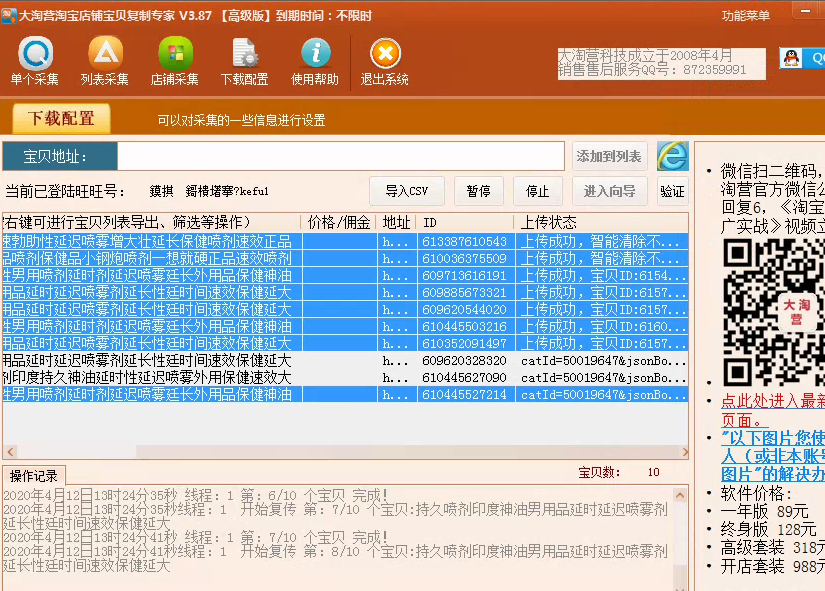Screen dimensions: 825x591
Task: Click the log line 6/10 个宝贝 完成
Action: pos(195,495)
